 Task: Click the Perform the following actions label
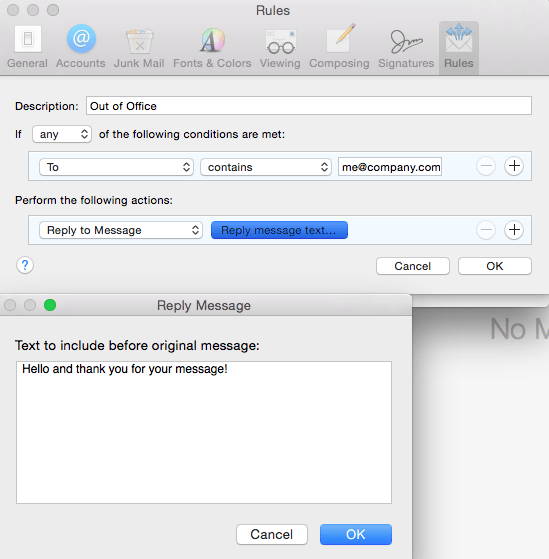(94, 200)
